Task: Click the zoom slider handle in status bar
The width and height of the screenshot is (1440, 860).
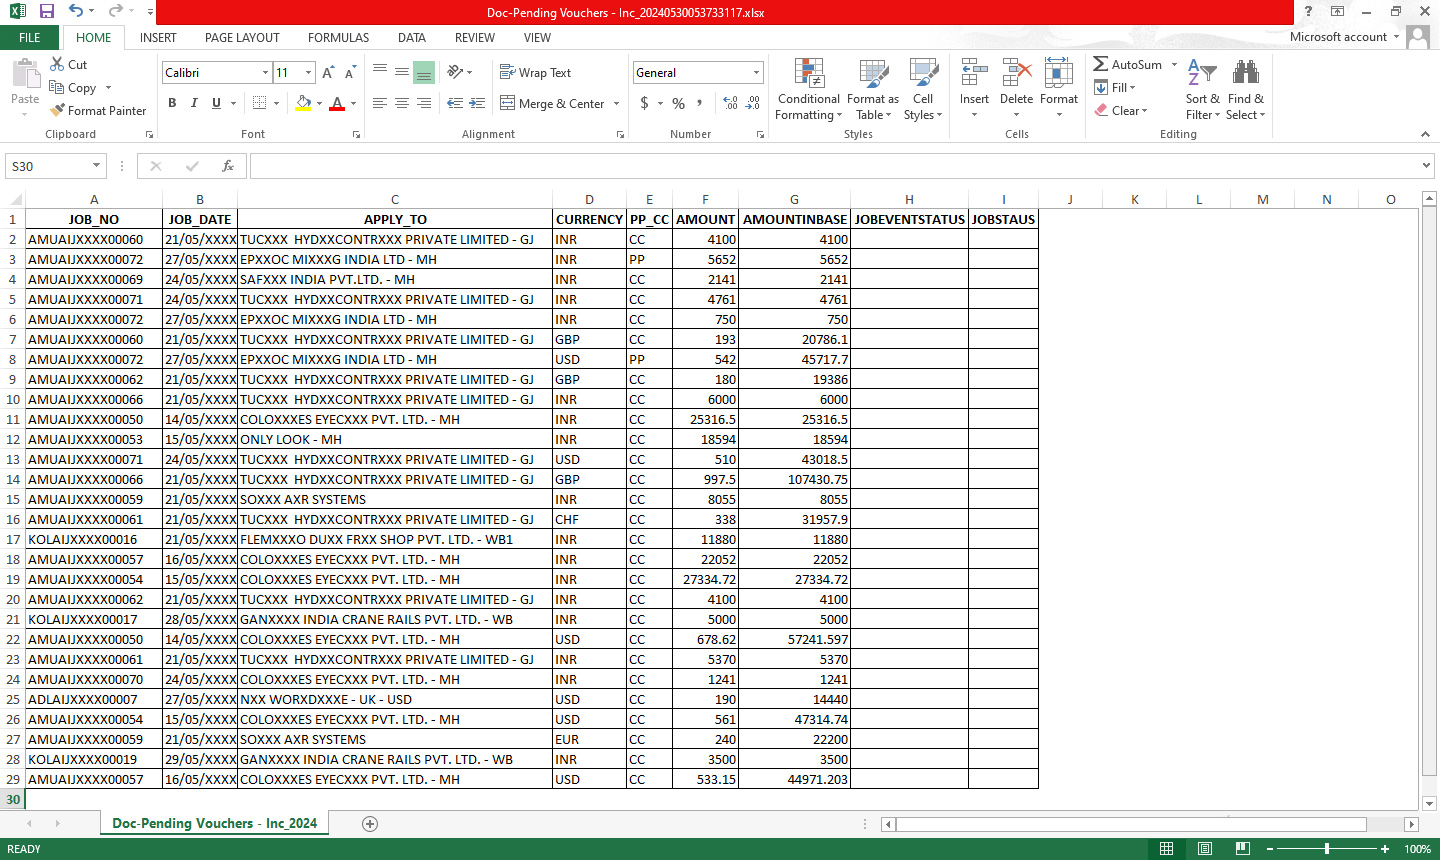Action: [x=1326, y=849]
